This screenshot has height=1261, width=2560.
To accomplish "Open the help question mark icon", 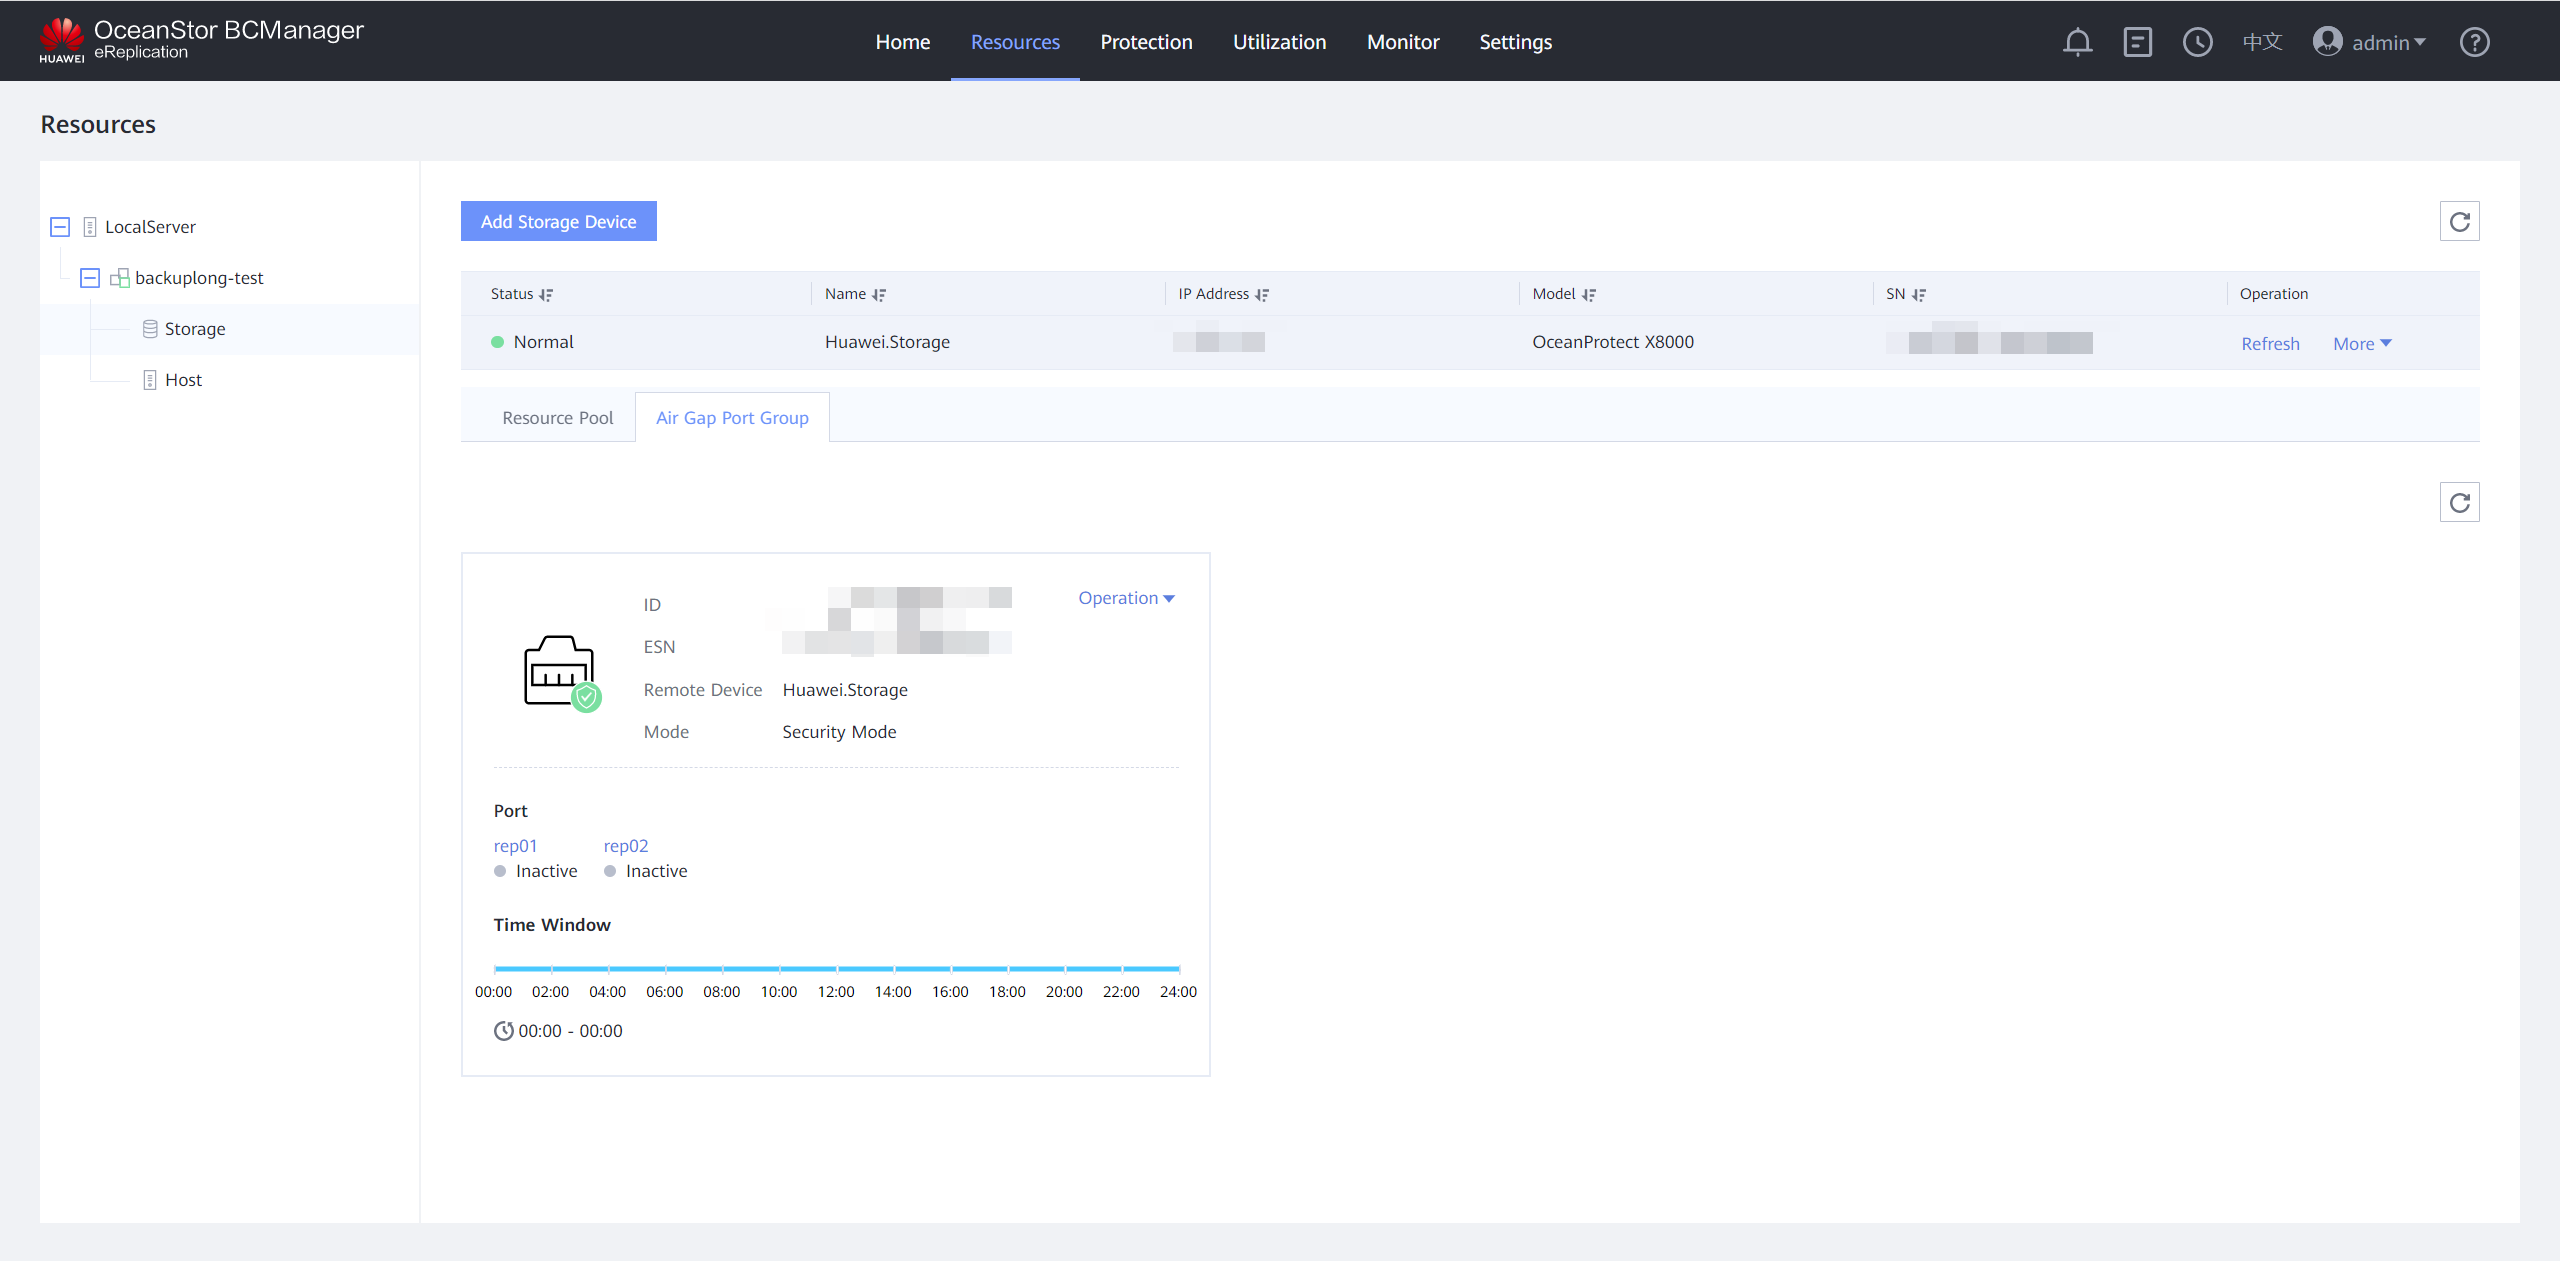I will (x=2474, y=42).
